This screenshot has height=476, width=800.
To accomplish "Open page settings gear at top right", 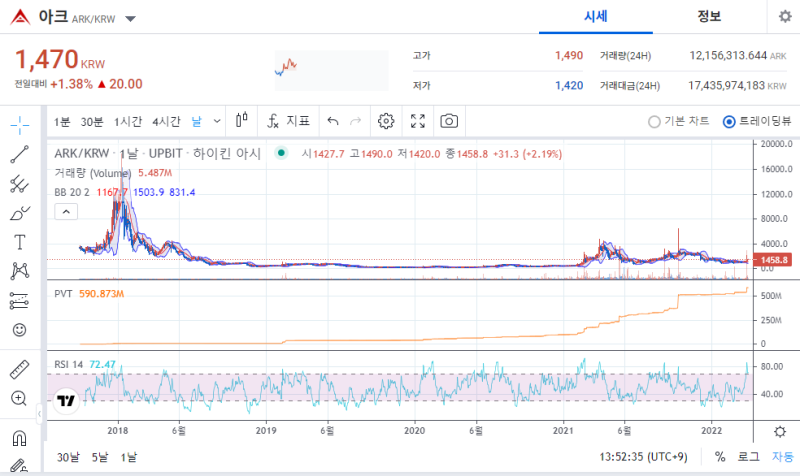I will click(x=785, y=17).
